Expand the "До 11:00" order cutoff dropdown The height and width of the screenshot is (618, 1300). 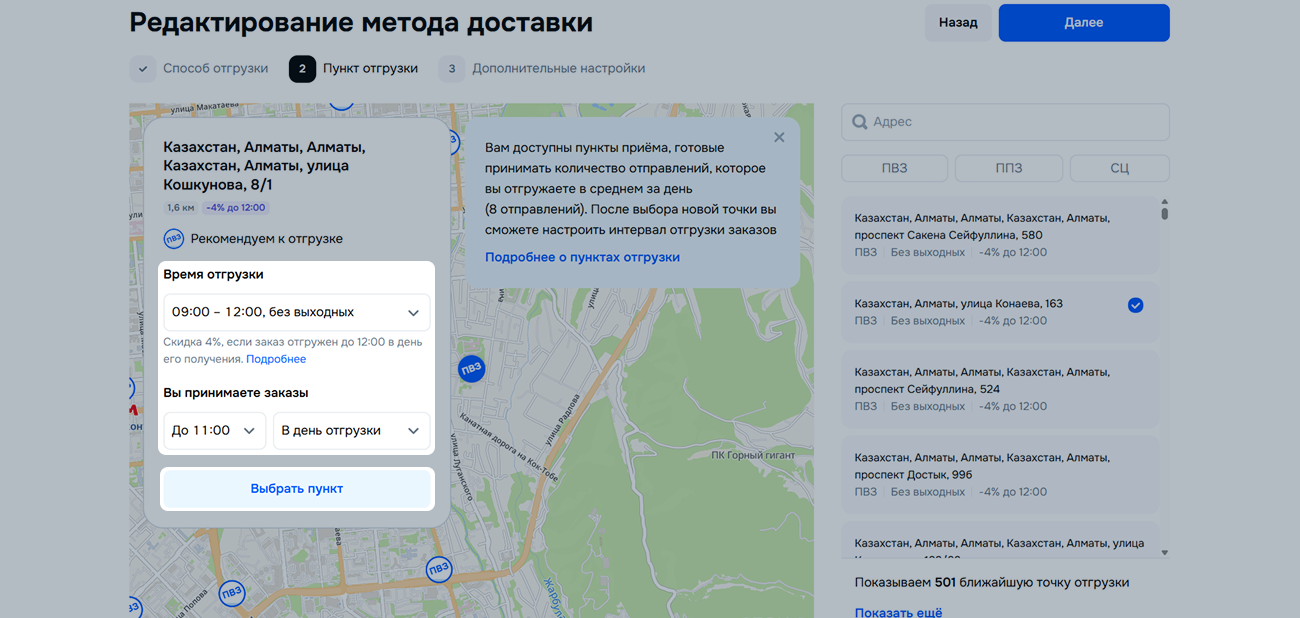point(214,431)
